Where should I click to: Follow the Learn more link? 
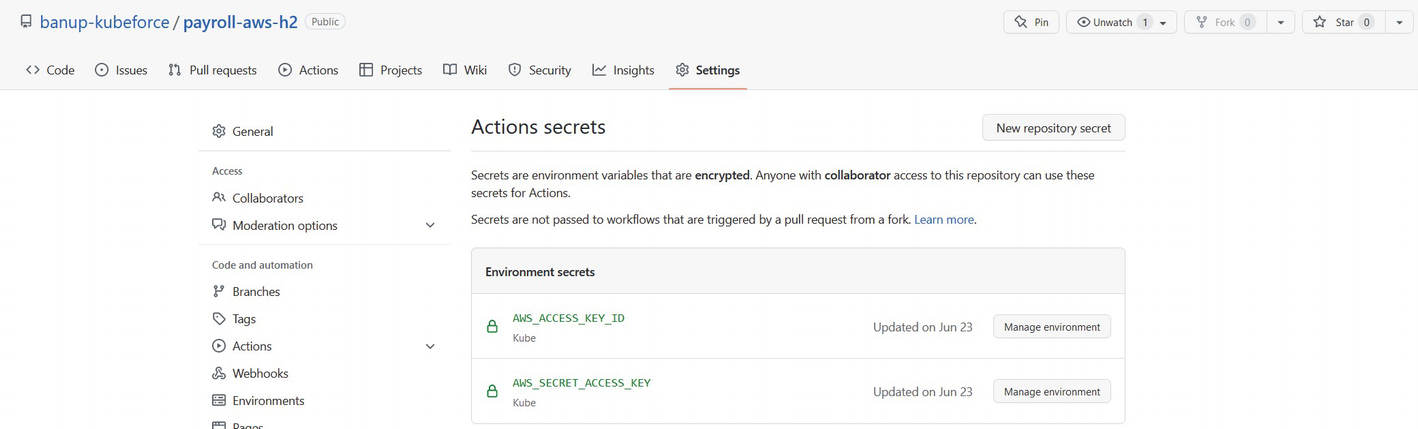tap(943, 219)
